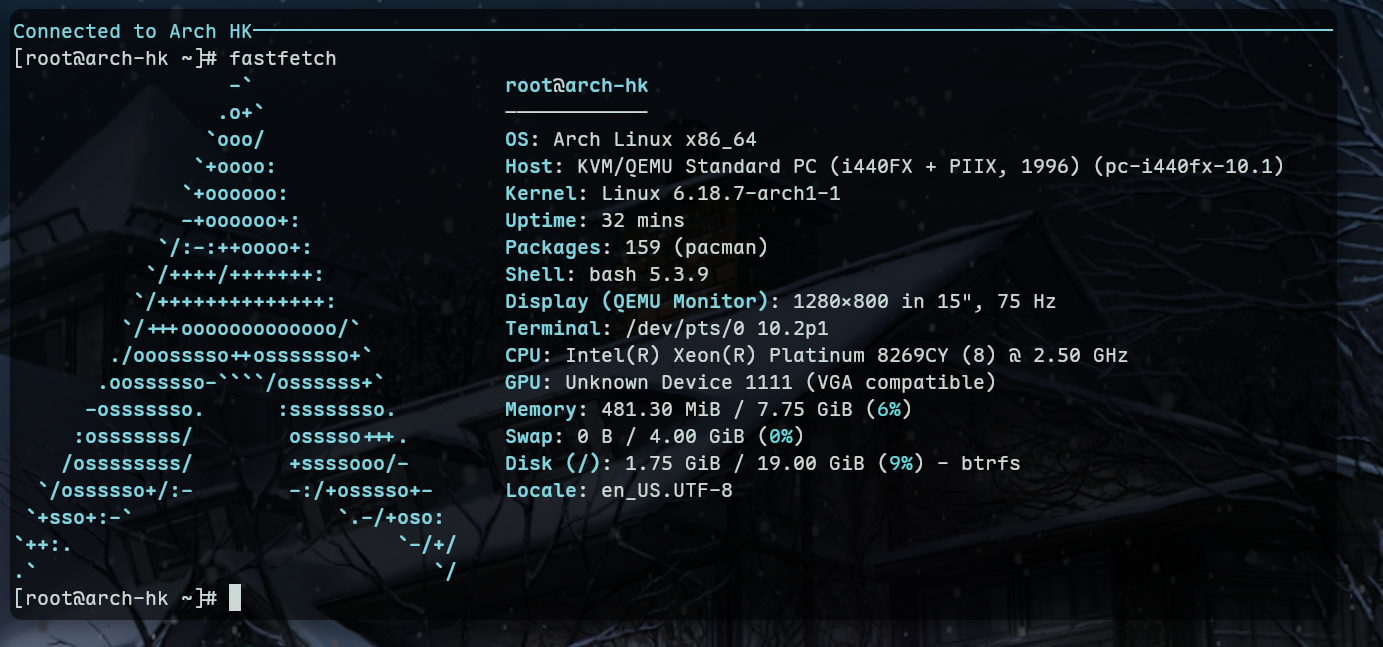
Task: Click the root@arch-hk header in fastfetch output
Action: click(x=576, y=85)
